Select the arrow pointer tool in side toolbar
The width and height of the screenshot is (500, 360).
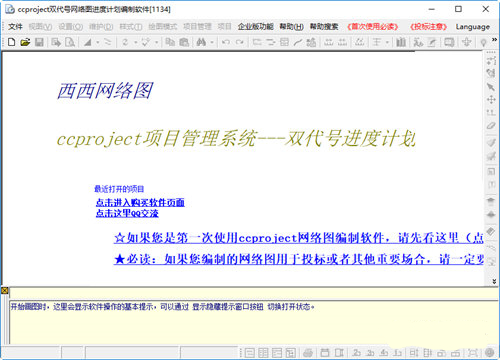491,87
